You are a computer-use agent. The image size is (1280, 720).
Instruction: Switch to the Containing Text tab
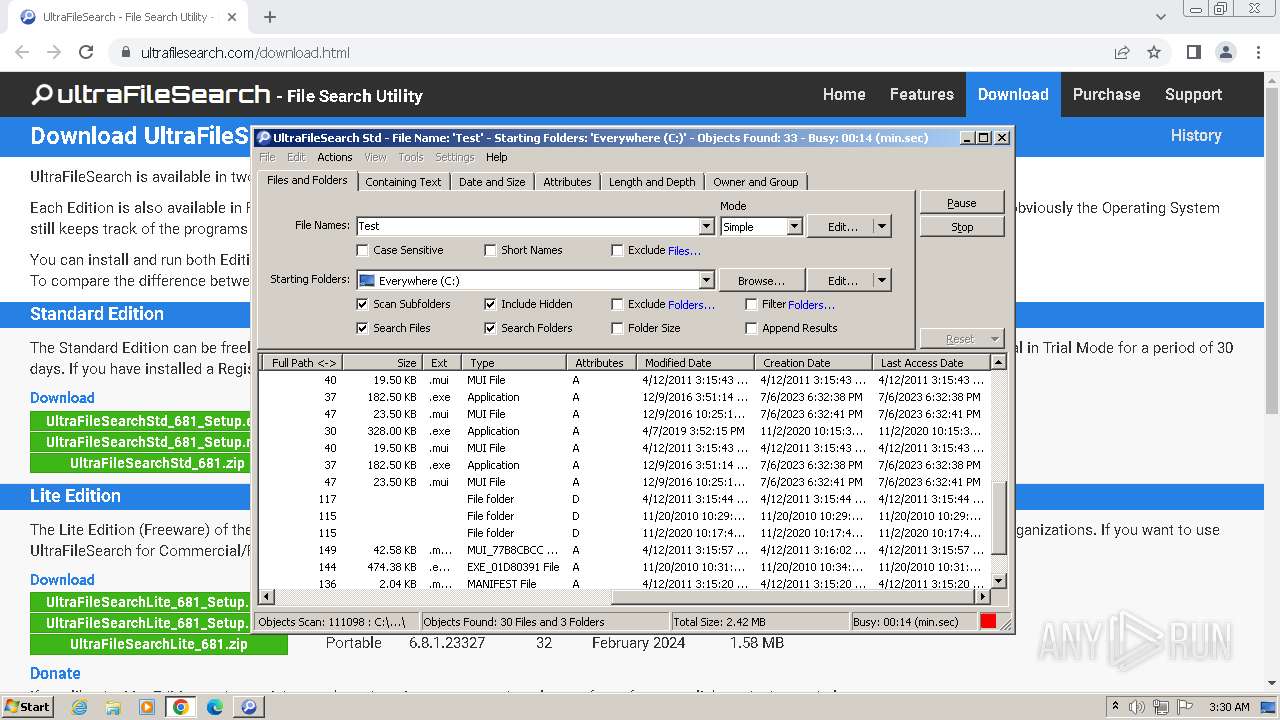click(403, 182)
